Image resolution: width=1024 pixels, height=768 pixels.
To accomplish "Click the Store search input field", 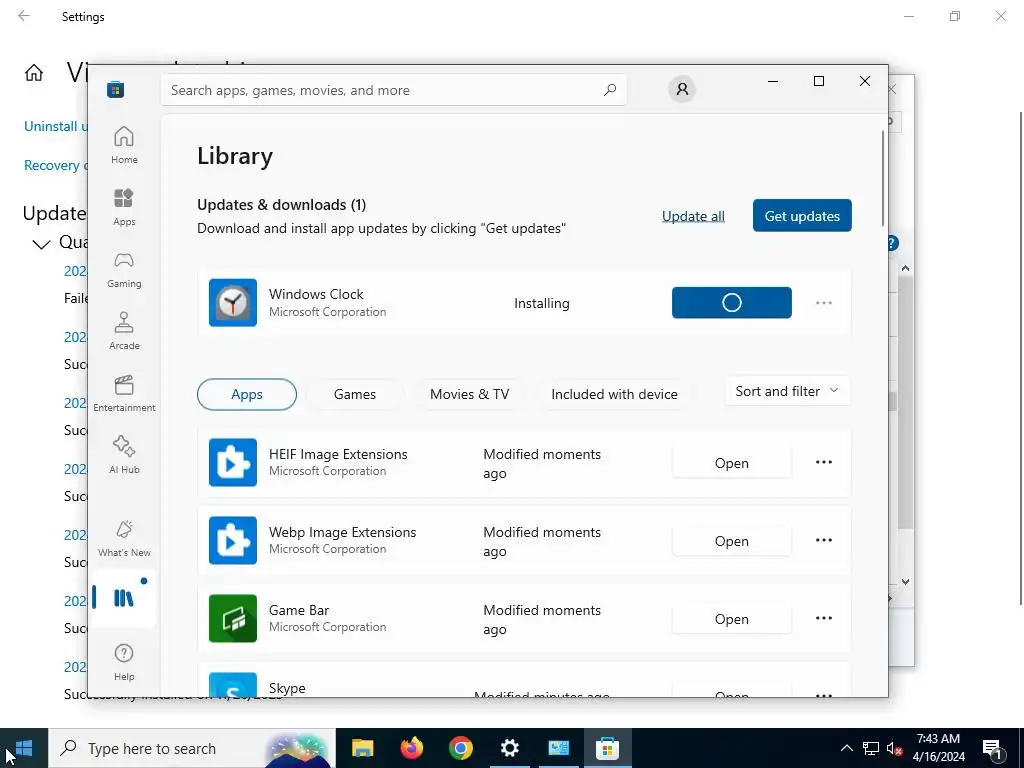I will (x=393, y=90).
